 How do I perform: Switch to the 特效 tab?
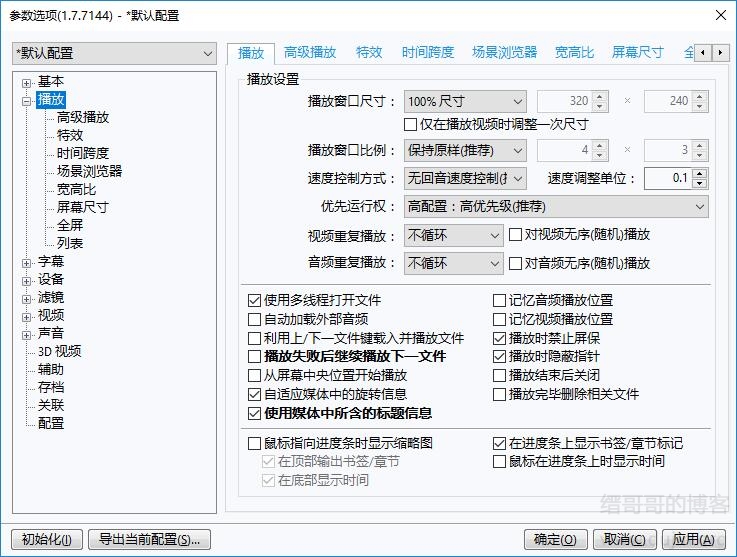369,52
